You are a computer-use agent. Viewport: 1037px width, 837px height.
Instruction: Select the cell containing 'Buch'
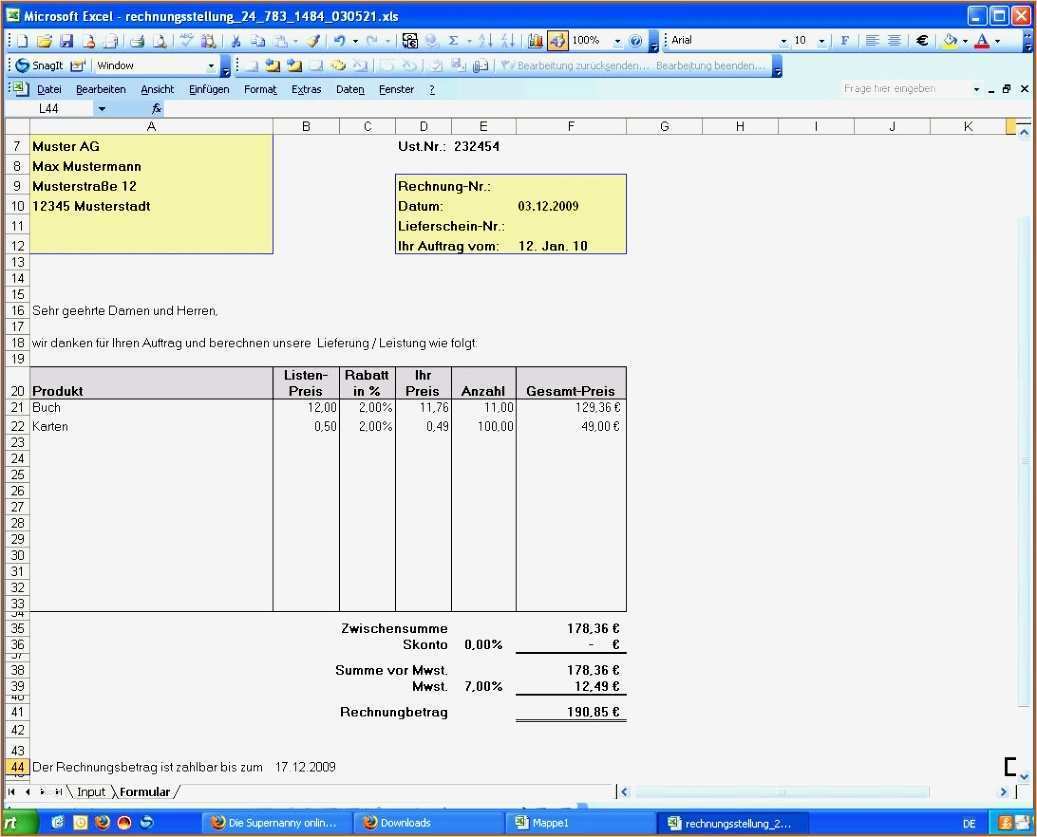point(151,407)
